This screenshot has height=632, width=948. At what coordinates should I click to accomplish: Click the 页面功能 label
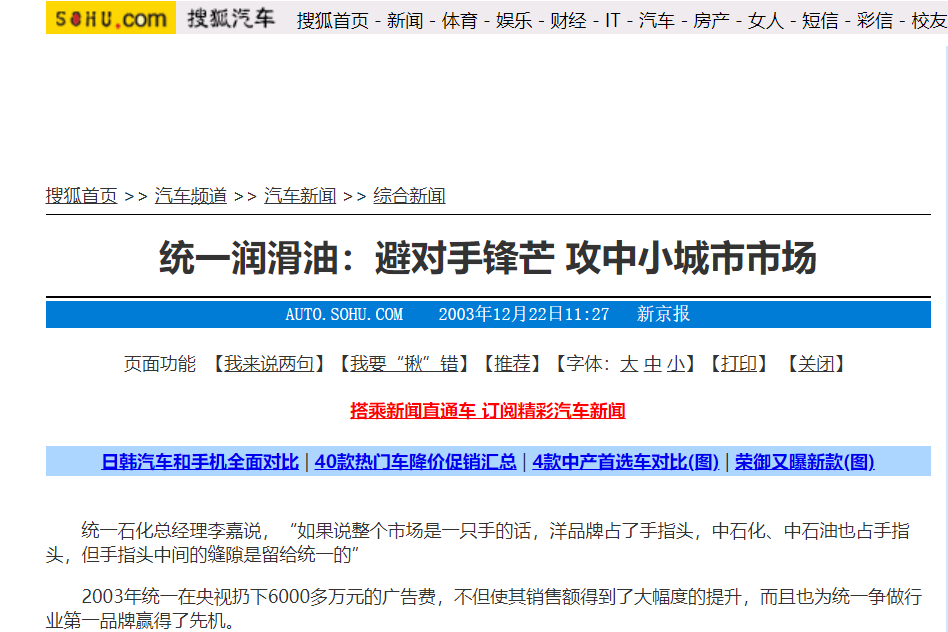click(160, 364)
